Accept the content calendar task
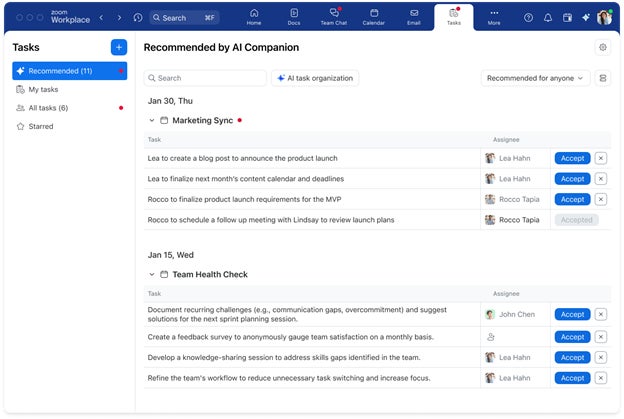This screenshot has height=419, width=624. pyautogui.click(x=572, y=179)
